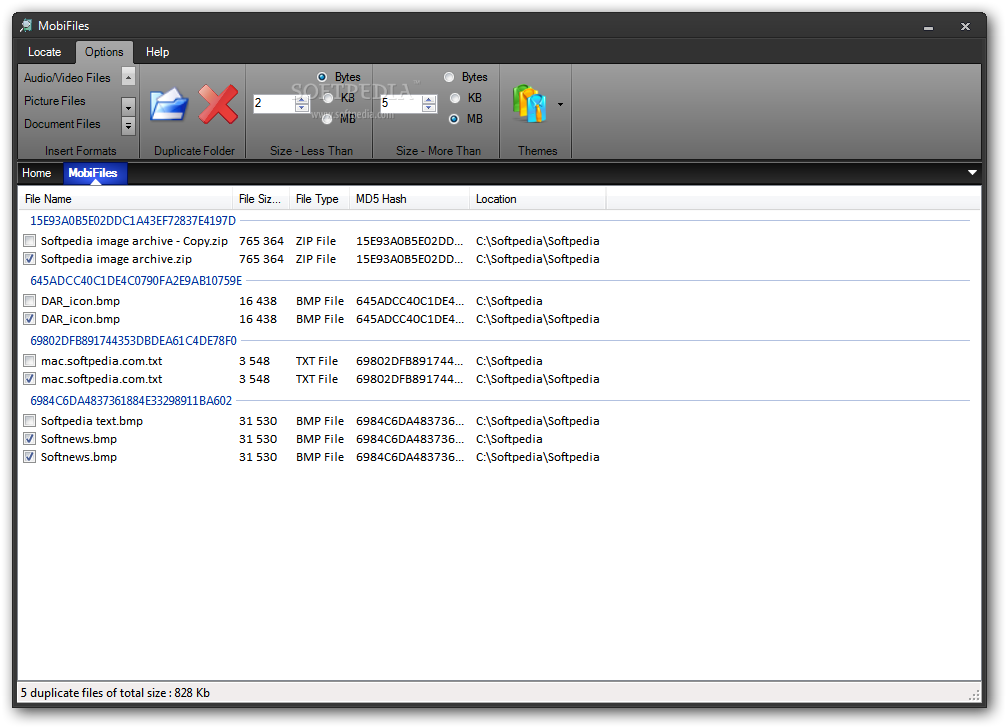
Task: Click file size 765 364 of Copy.zip row
Action: 261,241
